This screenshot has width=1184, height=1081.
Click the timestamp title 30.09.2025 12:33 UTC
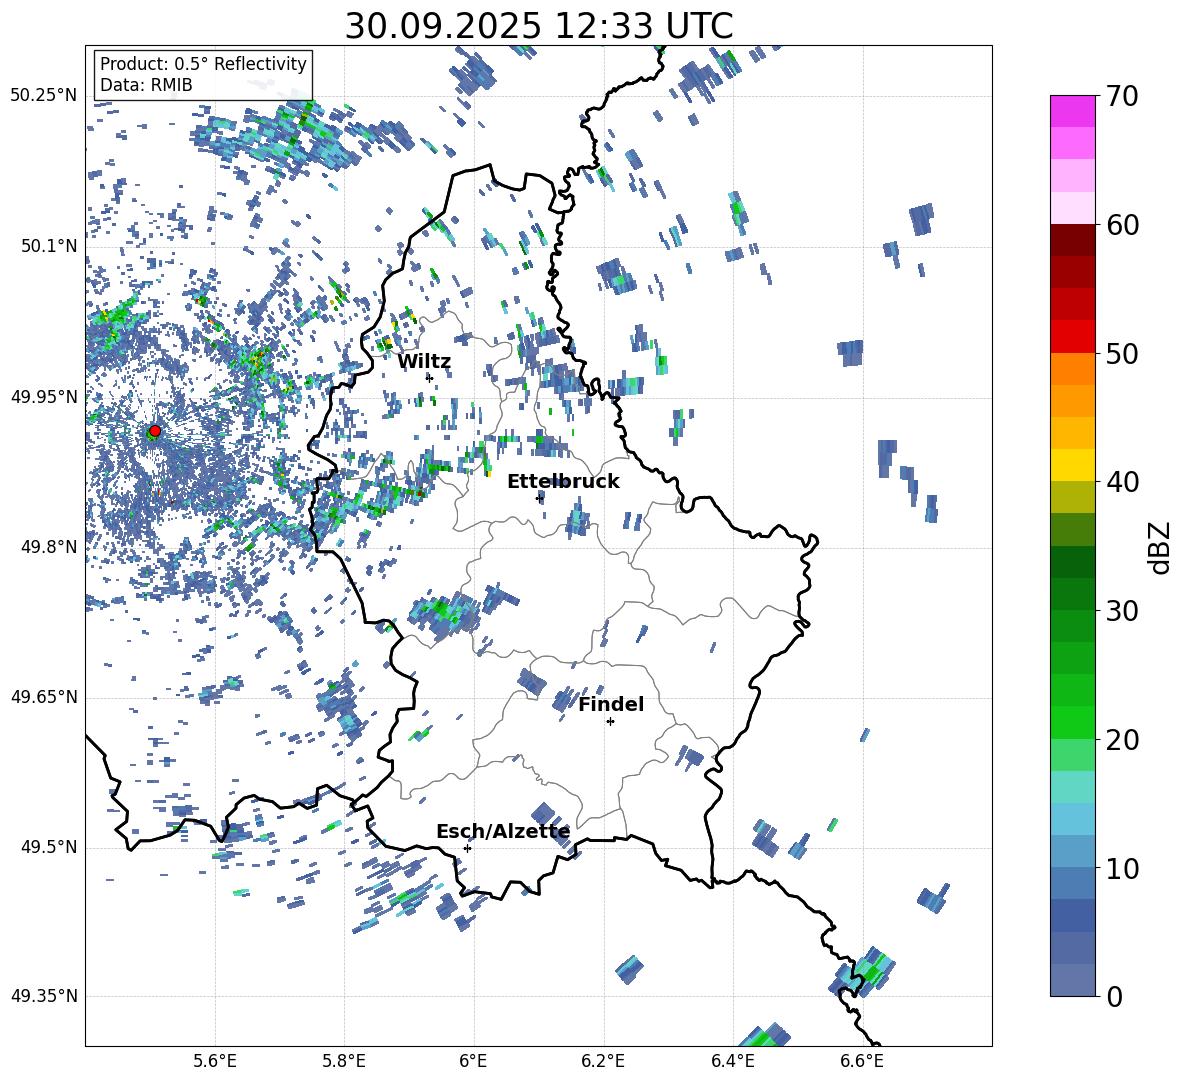click(539, 26)
